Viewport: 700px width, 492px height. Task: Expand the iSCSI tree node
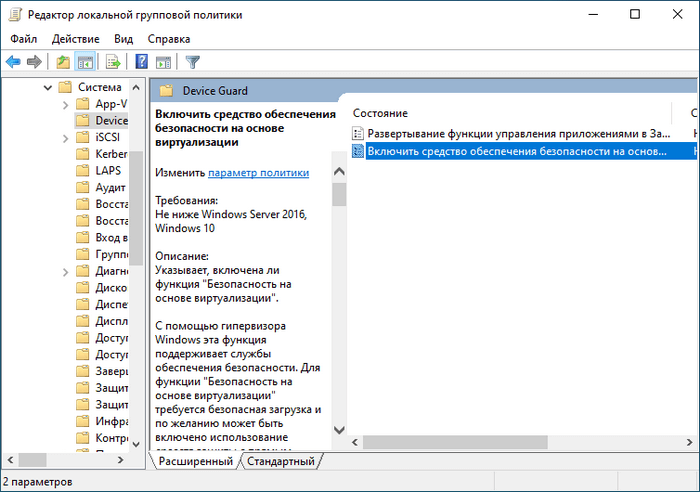pyautogui.click(x=66, y=138)
